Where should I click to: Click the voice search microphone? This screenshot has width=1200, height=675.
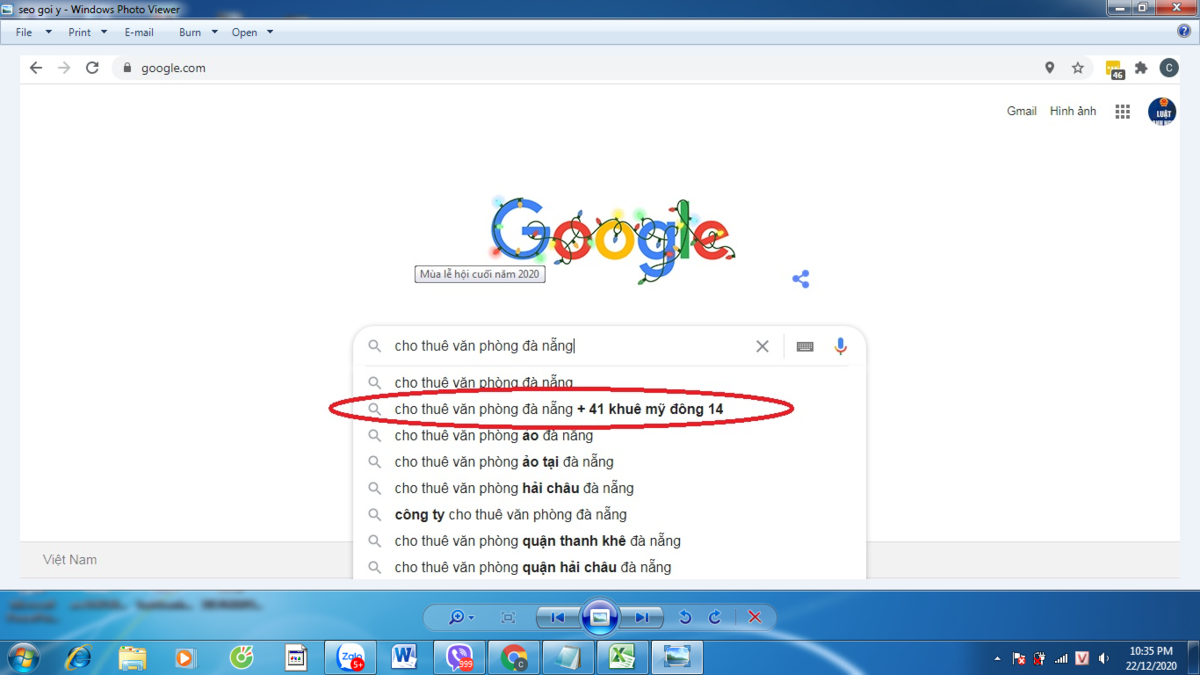841,346
